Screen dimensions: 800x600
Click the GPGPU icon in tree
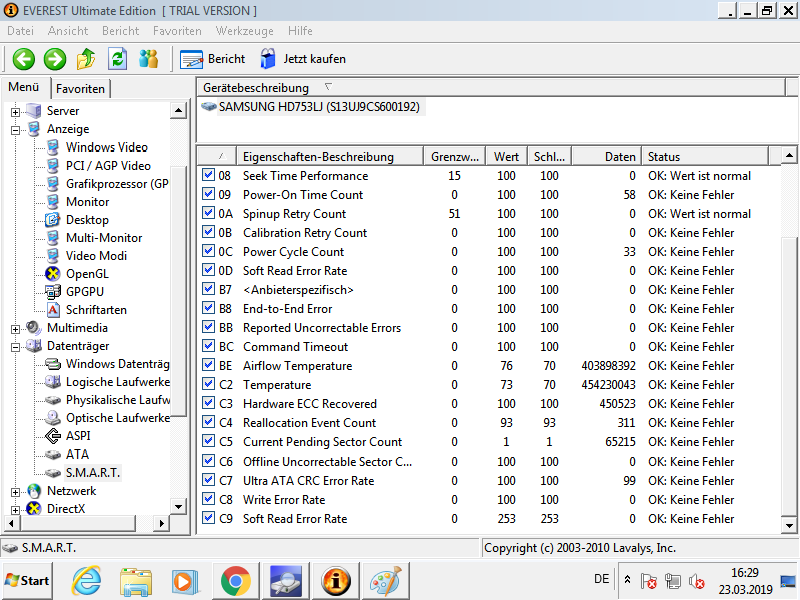(x=53, y=292)
